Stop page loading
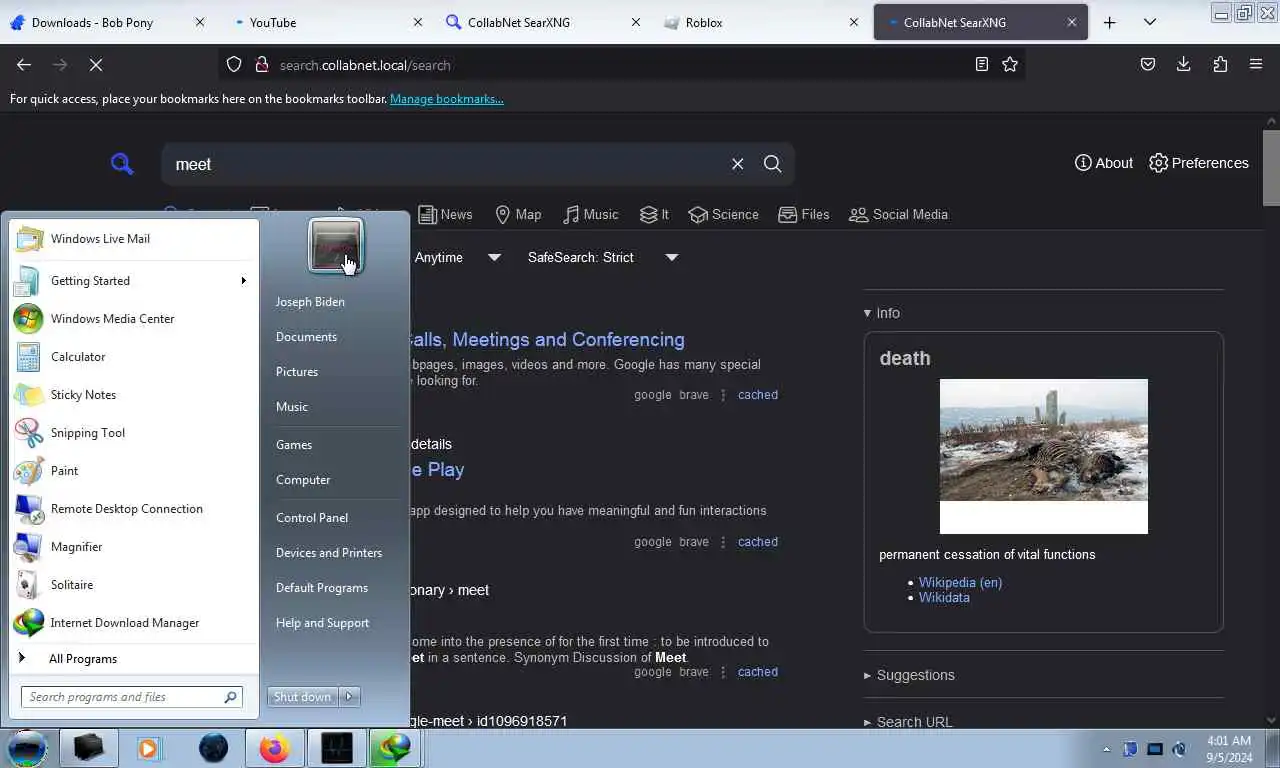Image resolution: width=1280 pixels, height=768 pixels. pyautogui.click(x=96, y=64)
